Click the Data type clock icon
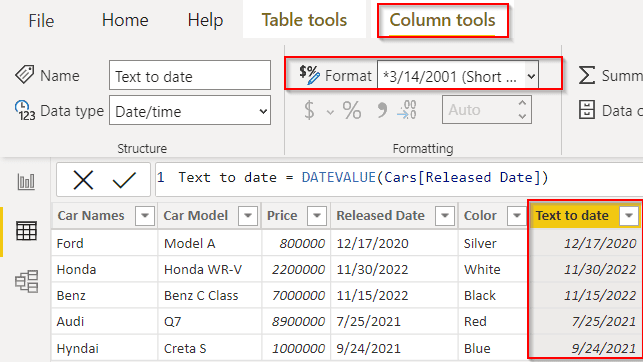The width and height of the screenshot is (643, 362). click(x=25, y=110)
